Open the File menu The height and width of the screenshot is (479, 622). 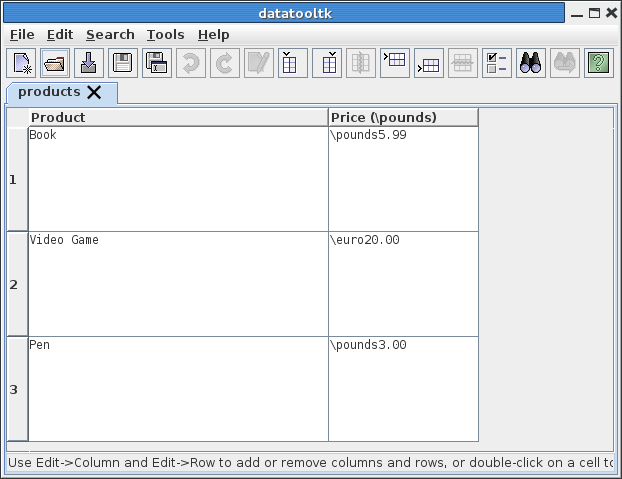(x=22, y=34)
